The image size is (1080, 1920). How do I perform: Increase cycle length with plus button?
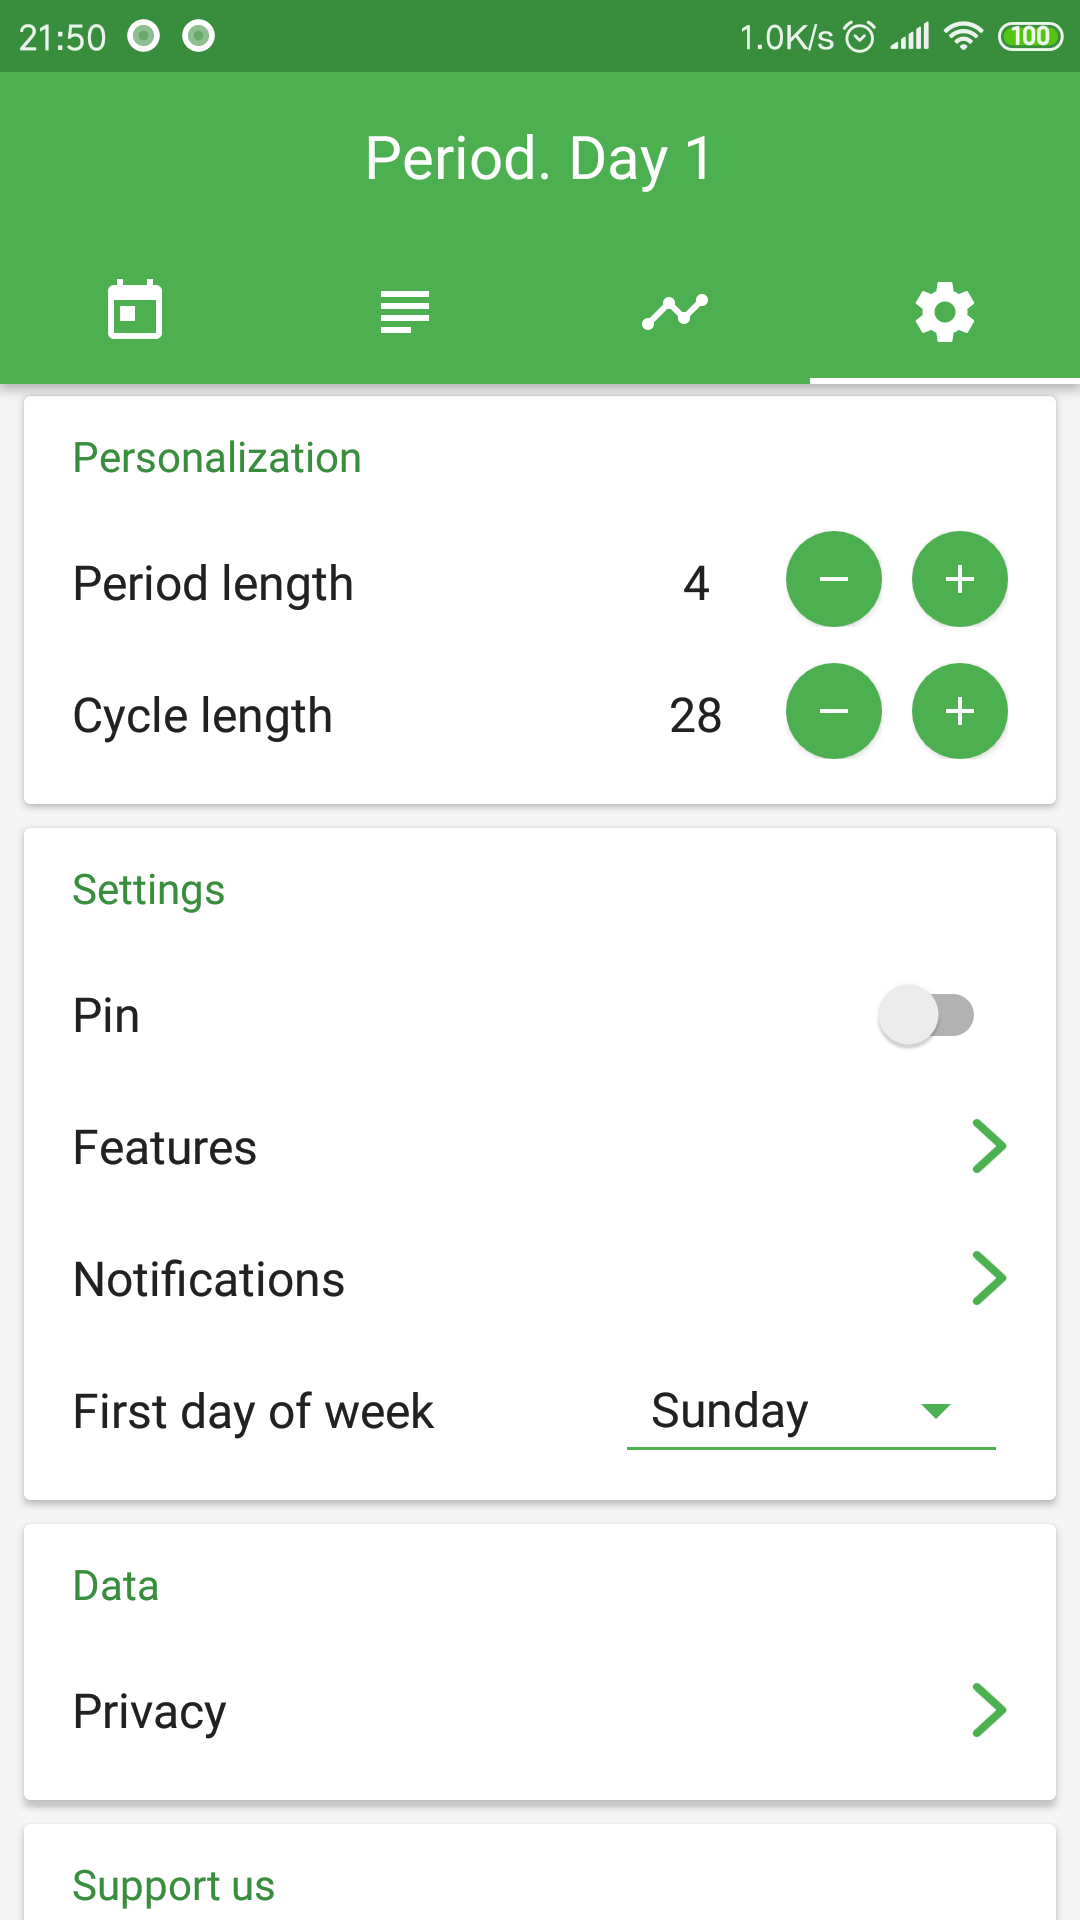(x=960, y=711)
